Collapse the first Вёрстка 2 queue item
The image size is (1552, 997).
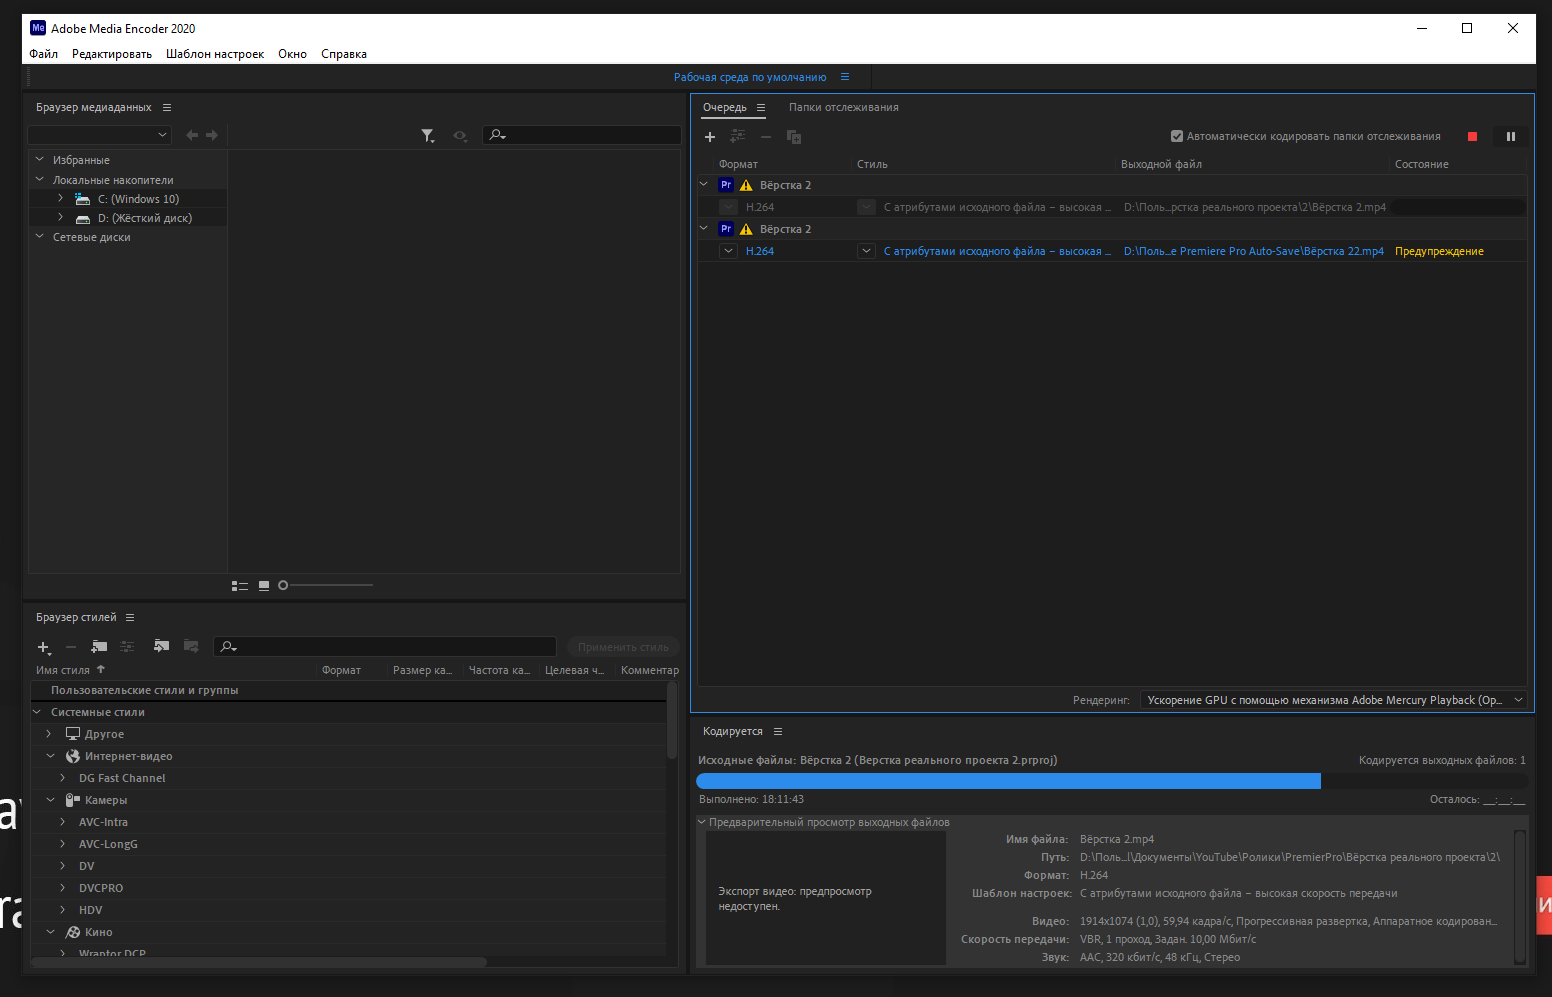(703, 185)
